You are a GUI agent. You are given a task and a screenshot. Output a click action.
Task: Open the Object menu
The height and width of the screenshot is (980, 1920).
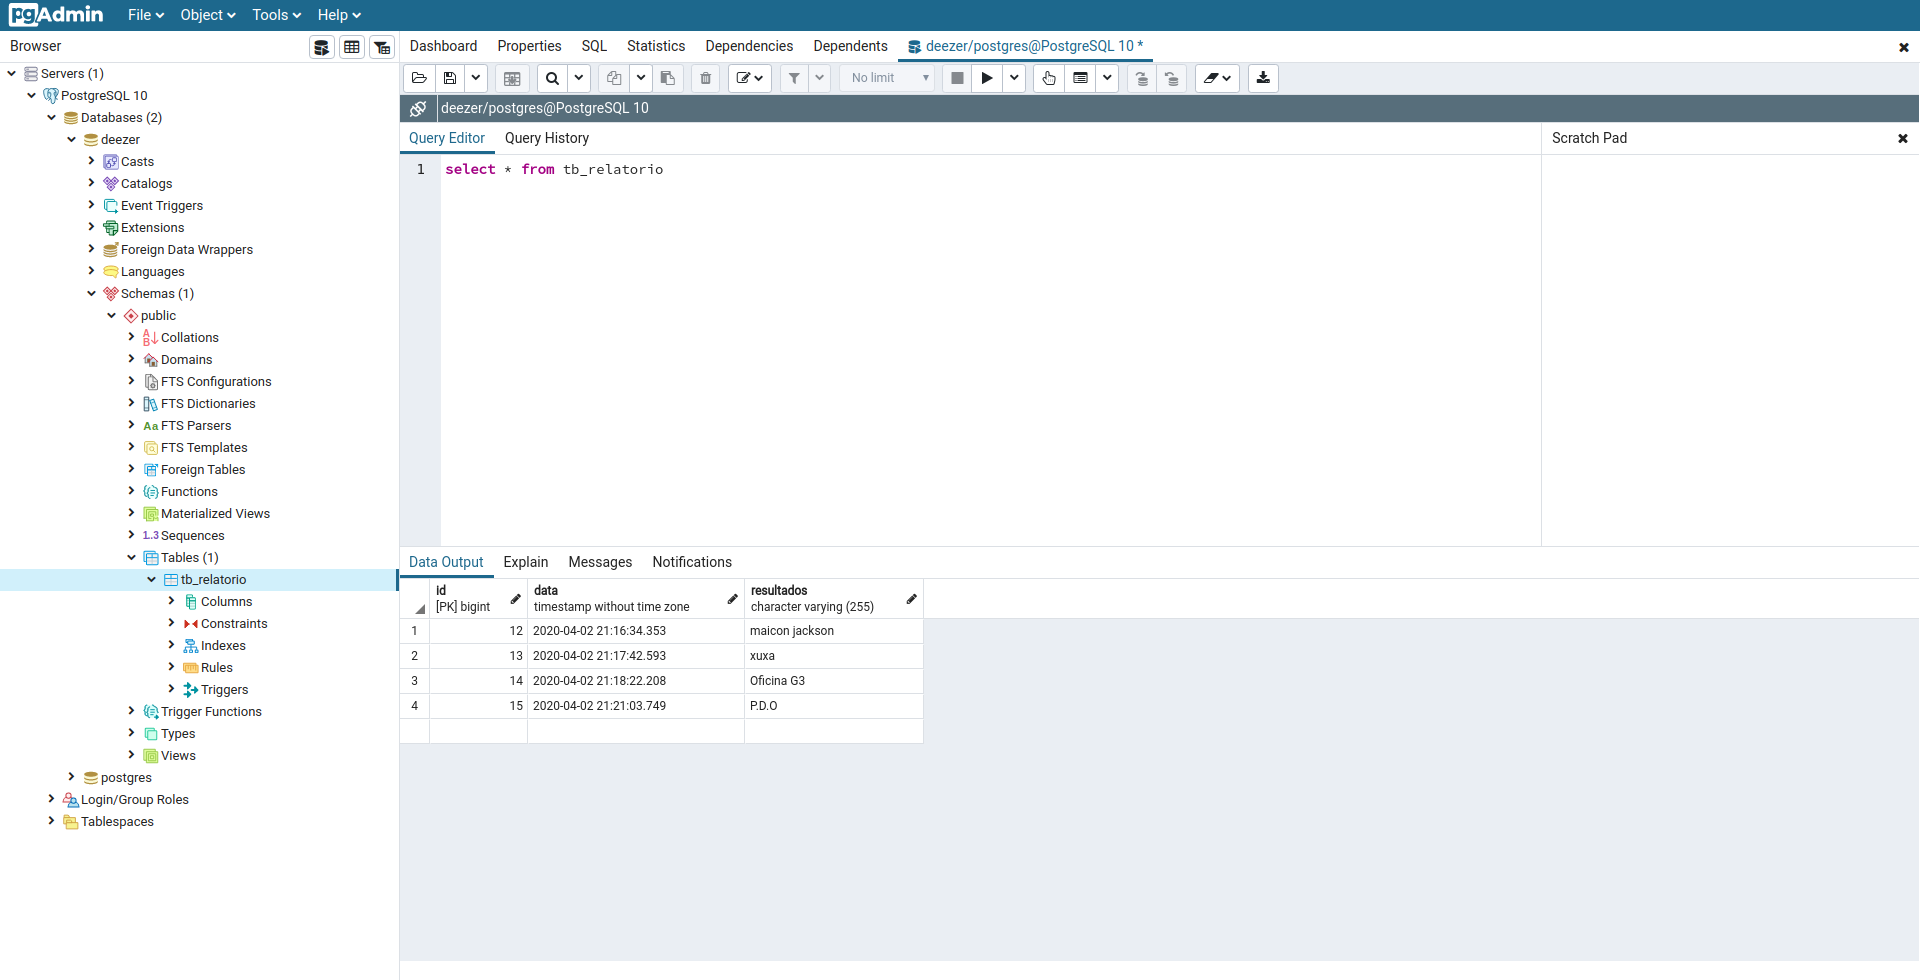click(208, 15)
